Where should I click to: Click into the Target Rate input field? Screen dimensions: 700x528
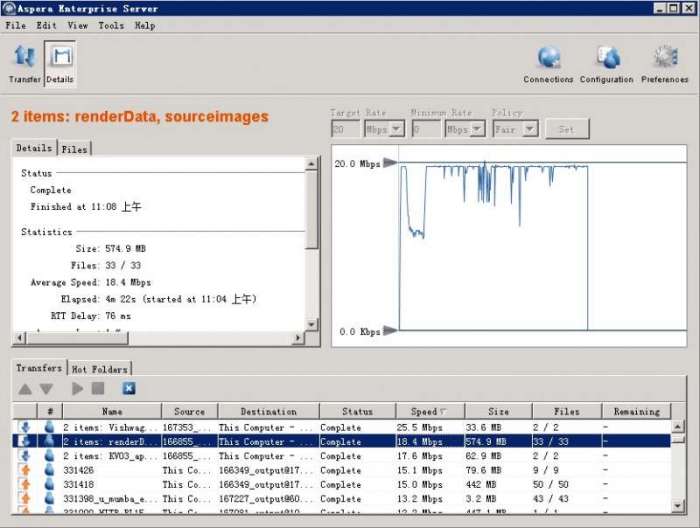[346, 129]
